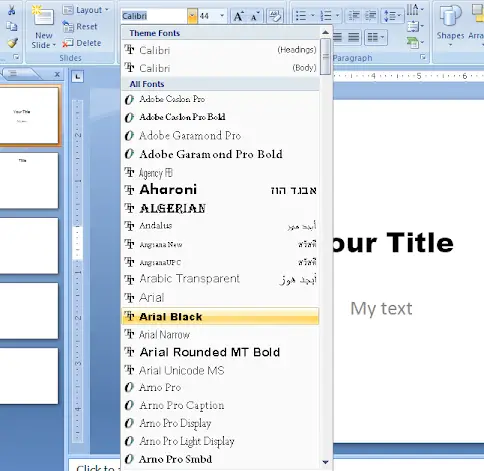Select Adobe Caslon Pro font
This screenshot has height=471, width=484.
point(220,99)
